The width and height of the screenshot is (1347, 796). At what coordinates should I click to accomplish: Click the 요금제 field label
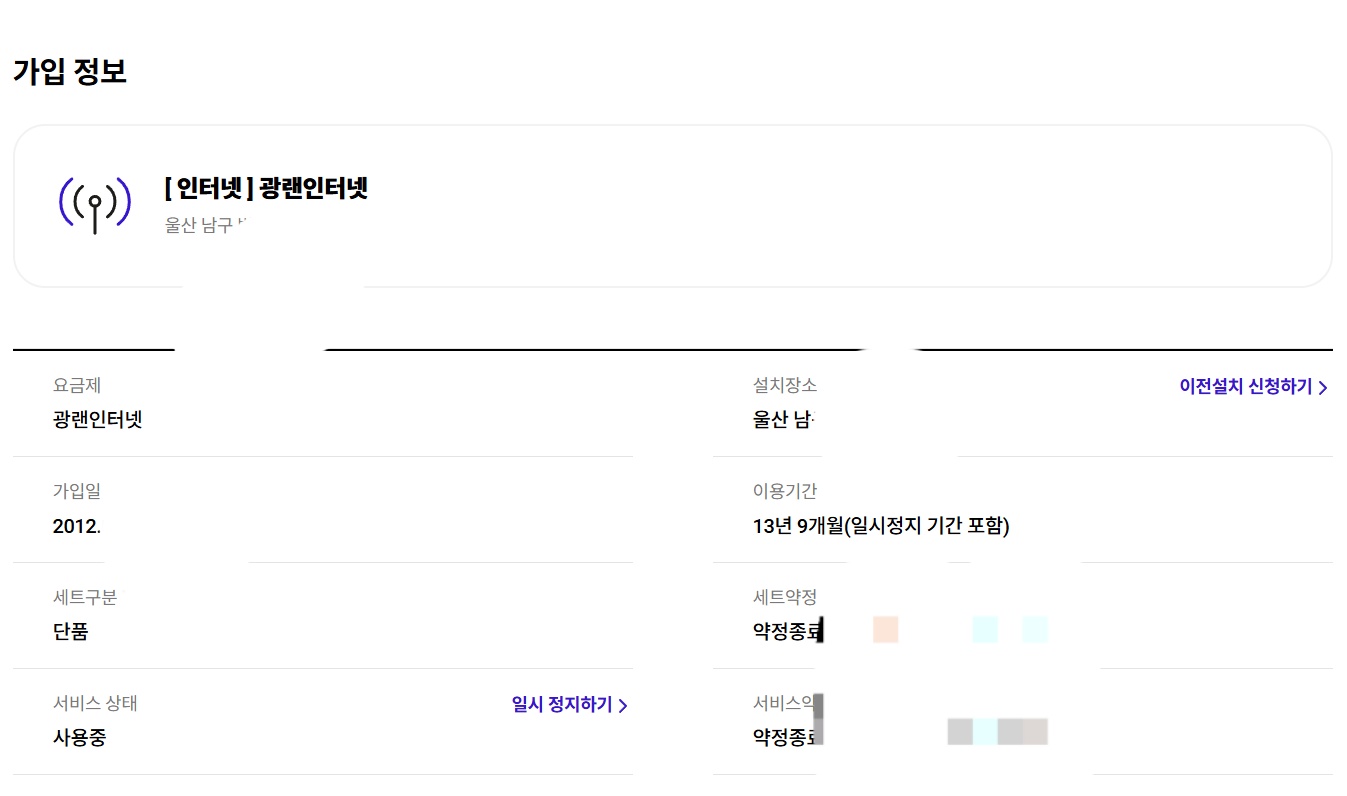pos(77,385)
